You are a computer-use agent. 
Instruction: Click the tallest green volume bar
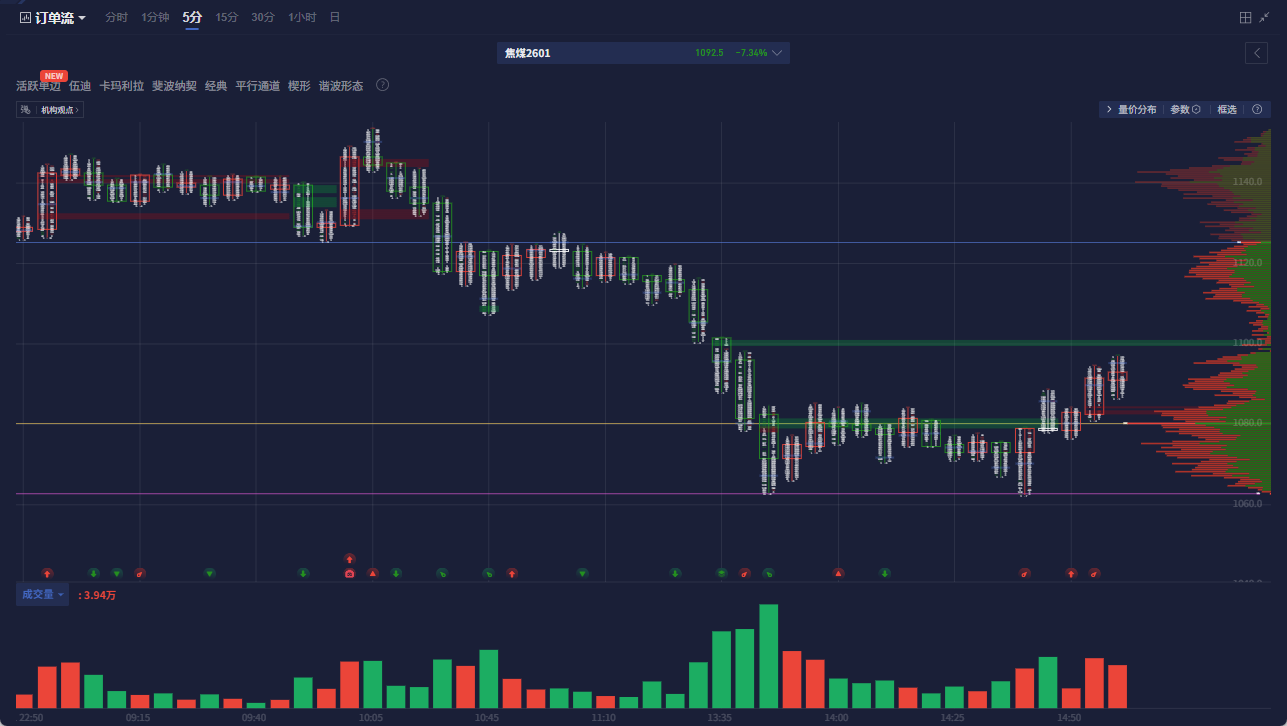tap(768, 656)
